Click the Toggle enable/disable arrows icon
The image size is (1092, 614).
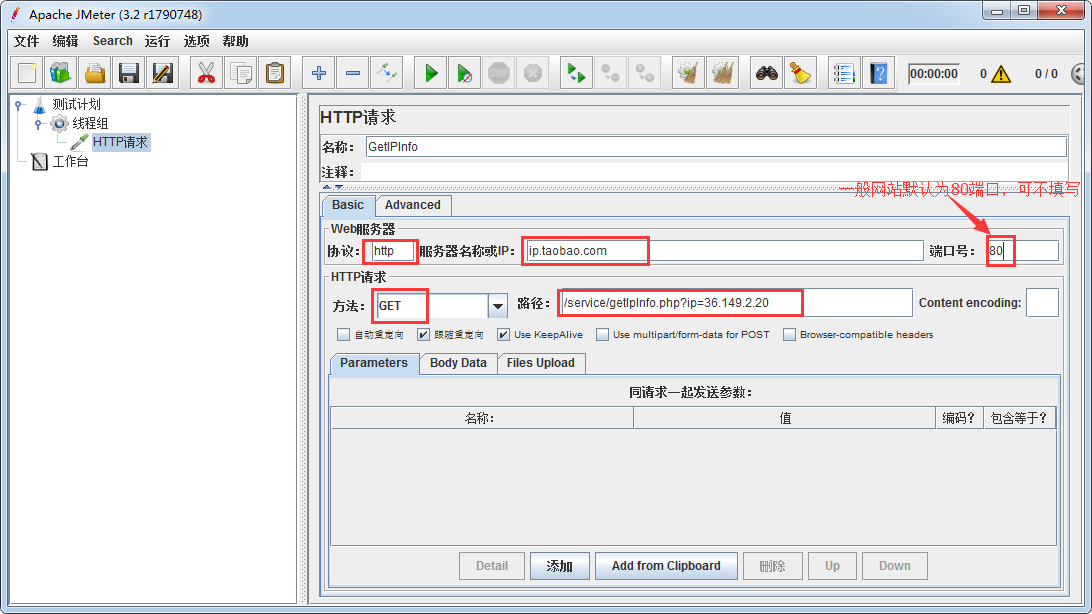(x=387, y=73)
